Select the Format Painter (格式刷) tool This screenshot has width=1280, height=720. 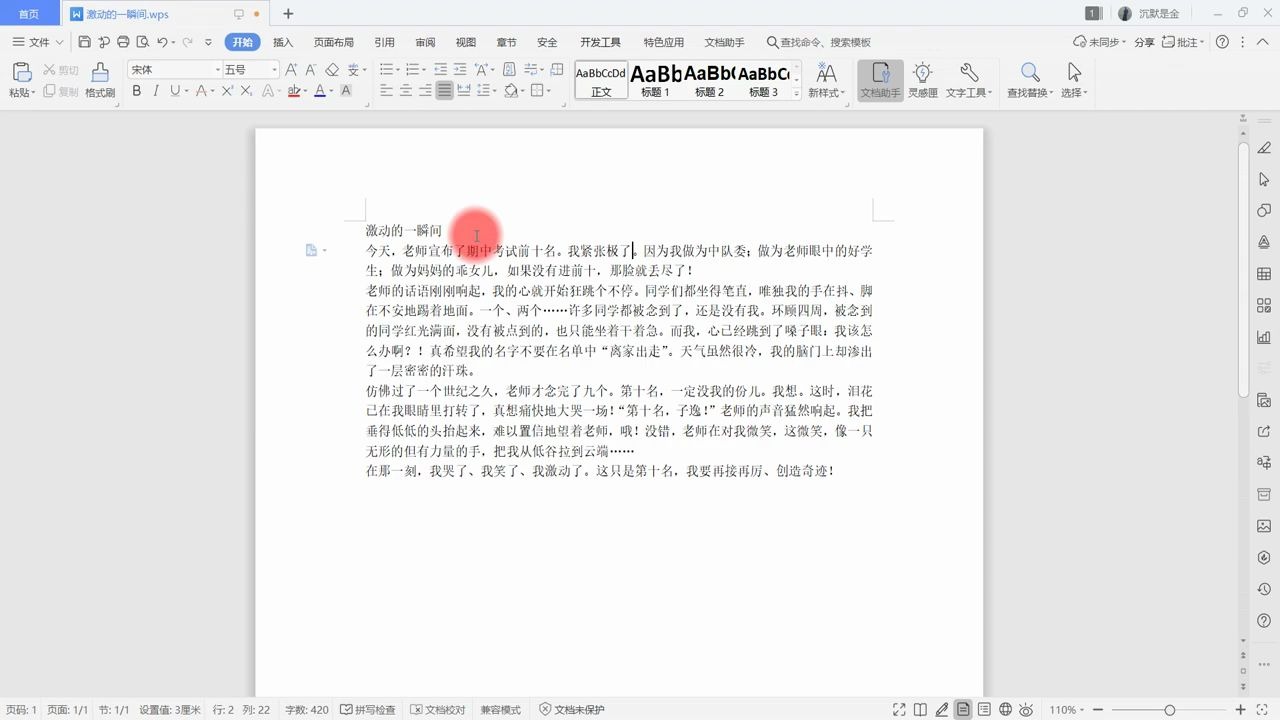(x=100, y=79)
